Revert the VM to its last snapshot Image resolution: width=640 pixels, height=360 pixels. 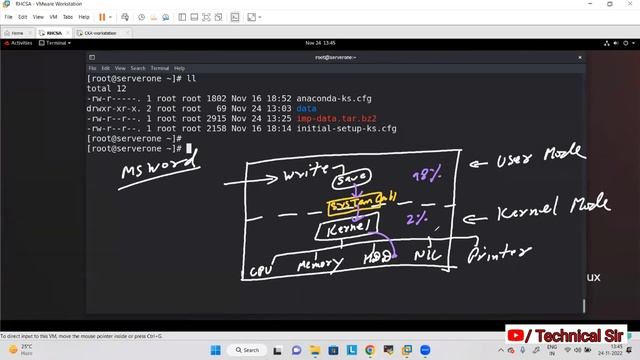153,17
